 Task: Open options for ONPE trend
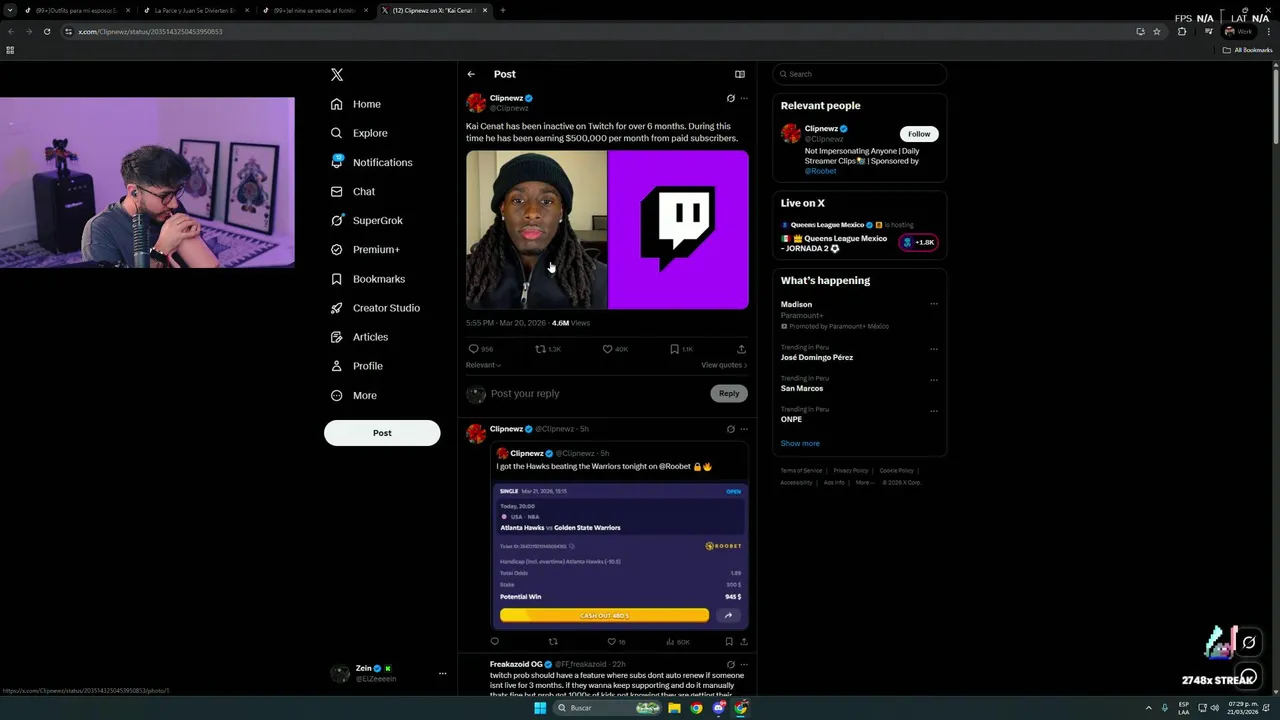934,411
